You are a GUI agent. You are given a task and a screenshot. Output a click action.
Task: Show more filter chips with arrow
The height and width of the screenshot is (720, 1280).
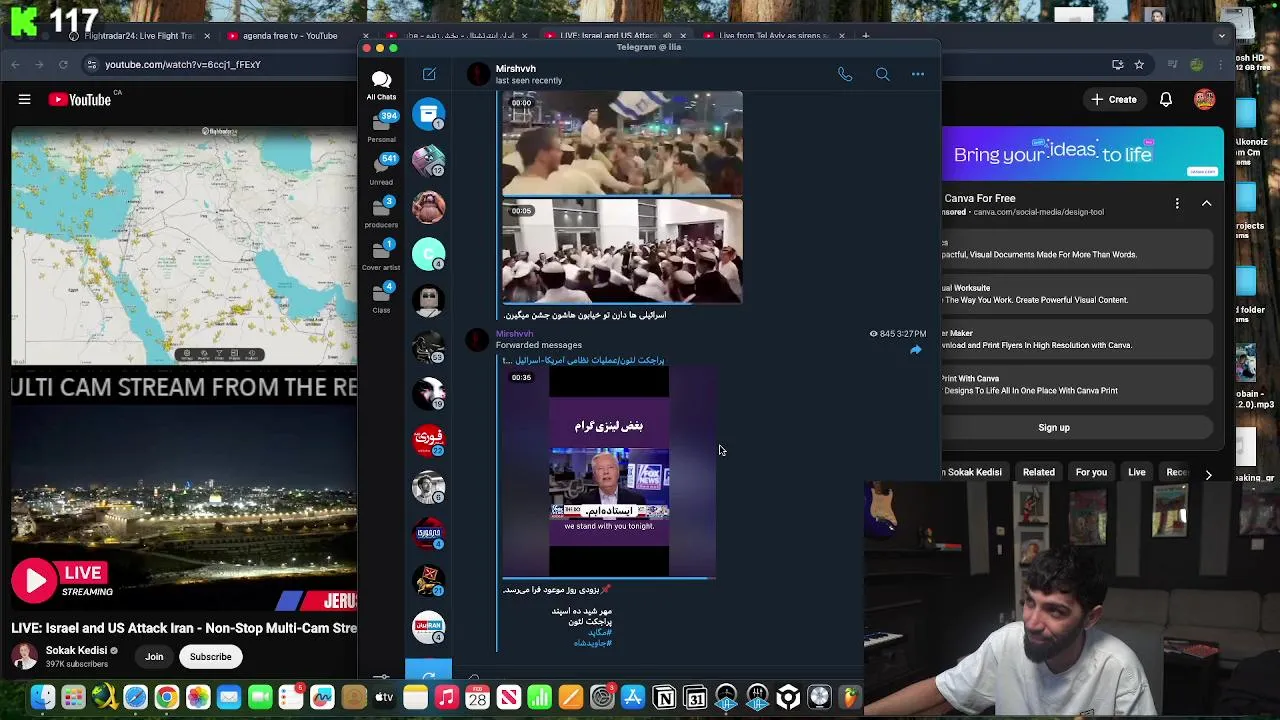coord(1208,474)
